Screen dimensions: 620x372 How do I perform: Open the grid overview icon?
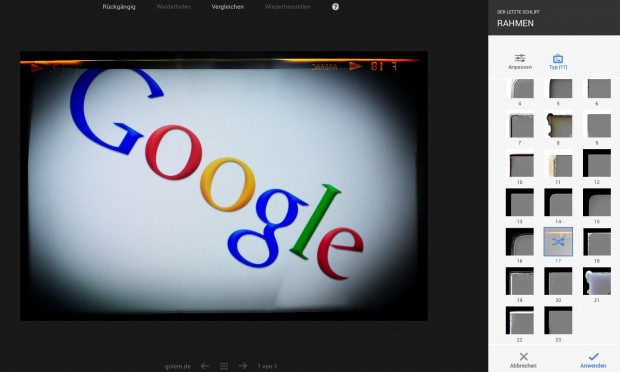[224, 366]
